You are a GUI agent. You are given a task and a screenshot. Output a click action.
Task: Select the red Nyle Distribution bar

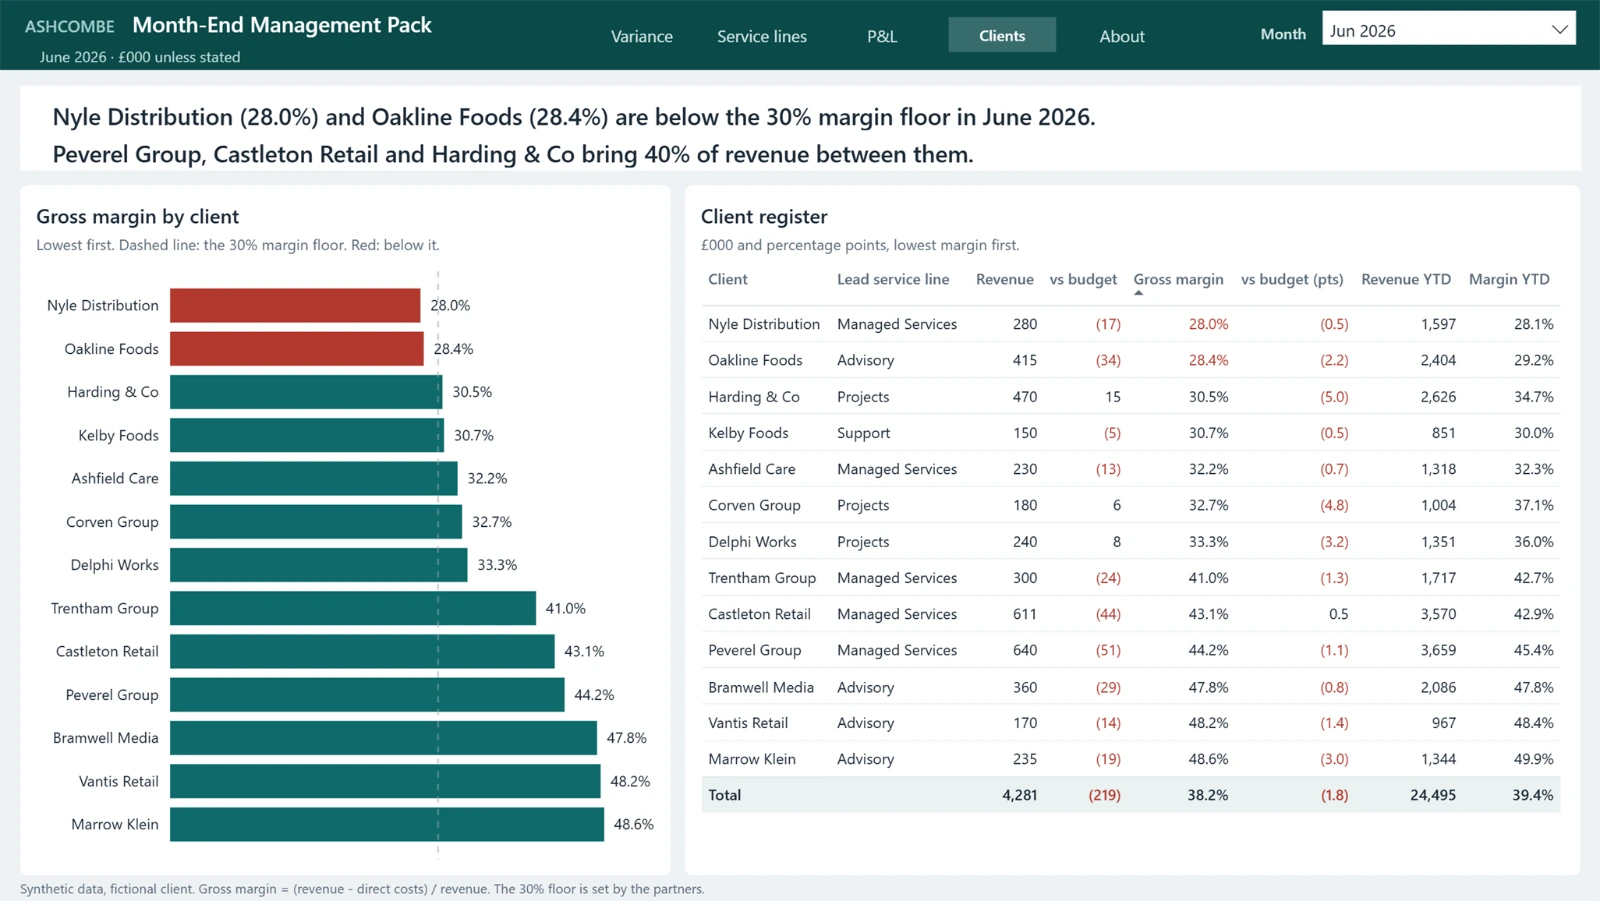point(295,305)
